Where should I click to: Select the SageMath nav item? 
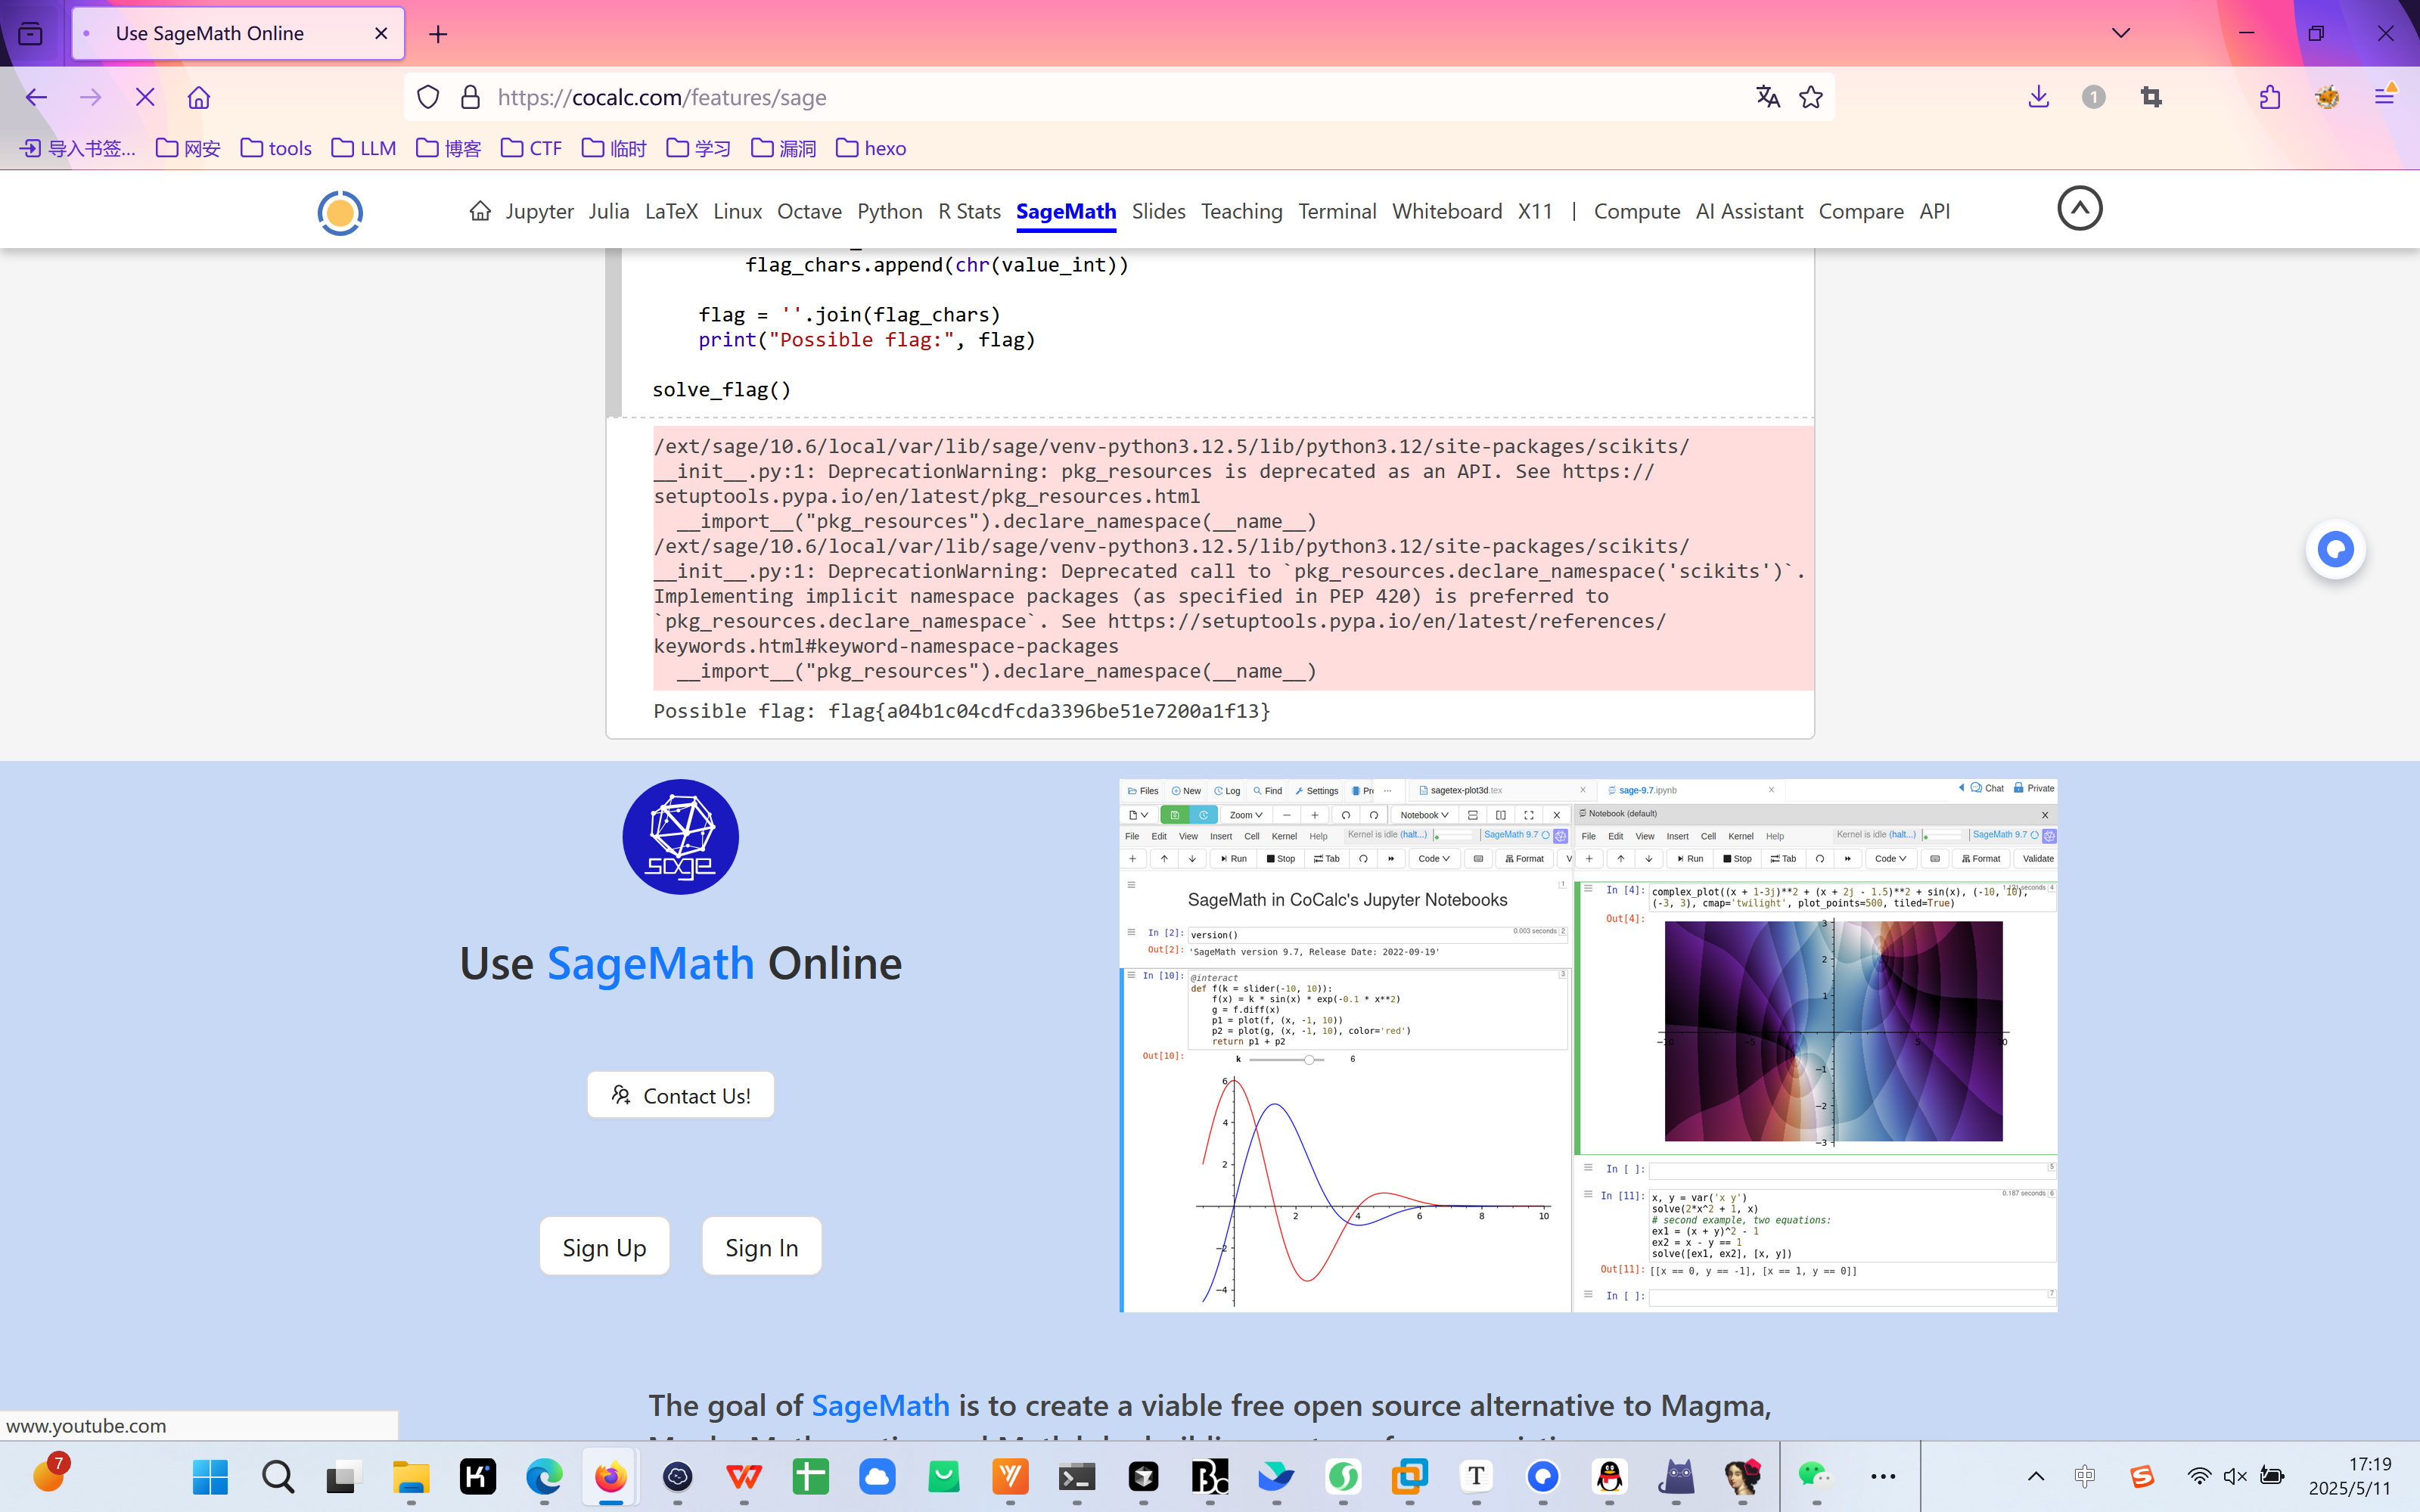pyautogui.click(x=1066, y=211)
